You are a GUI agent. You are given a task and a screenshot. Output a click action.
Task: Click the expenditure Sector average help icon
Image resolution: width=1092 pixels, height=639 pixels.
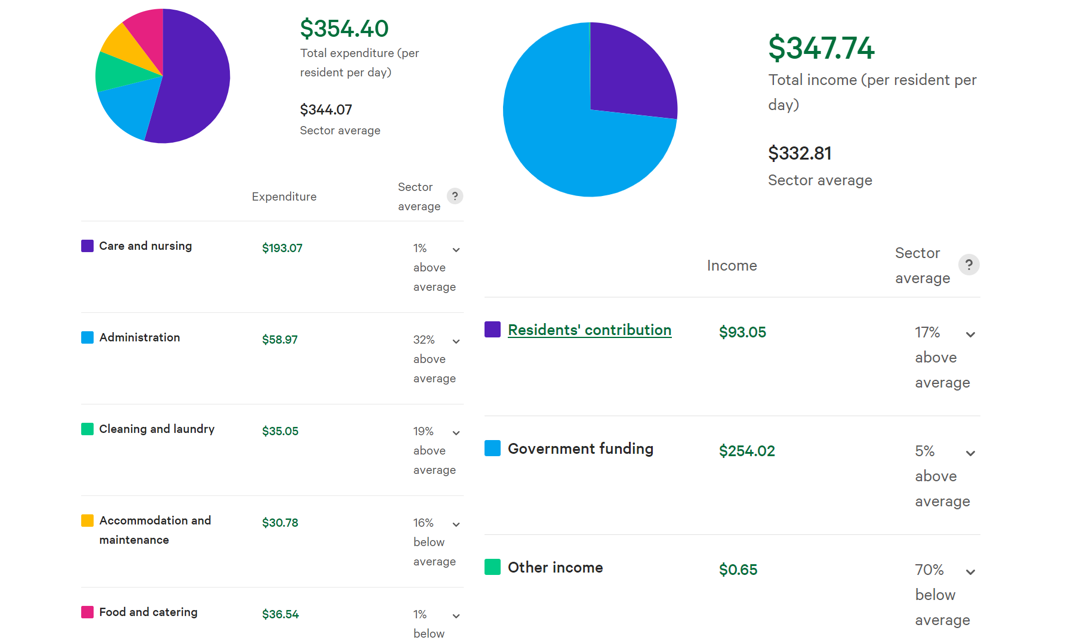455,196
